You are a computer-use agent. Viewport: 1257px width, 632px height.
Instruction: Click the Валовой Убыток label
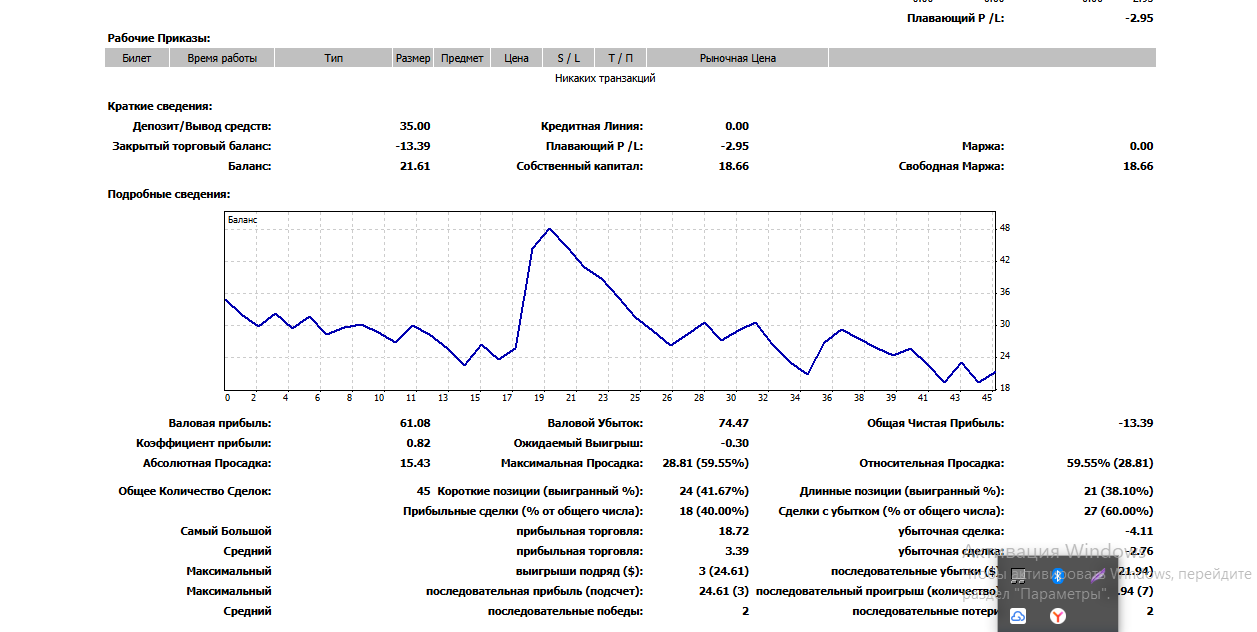(x=595, y=423)
